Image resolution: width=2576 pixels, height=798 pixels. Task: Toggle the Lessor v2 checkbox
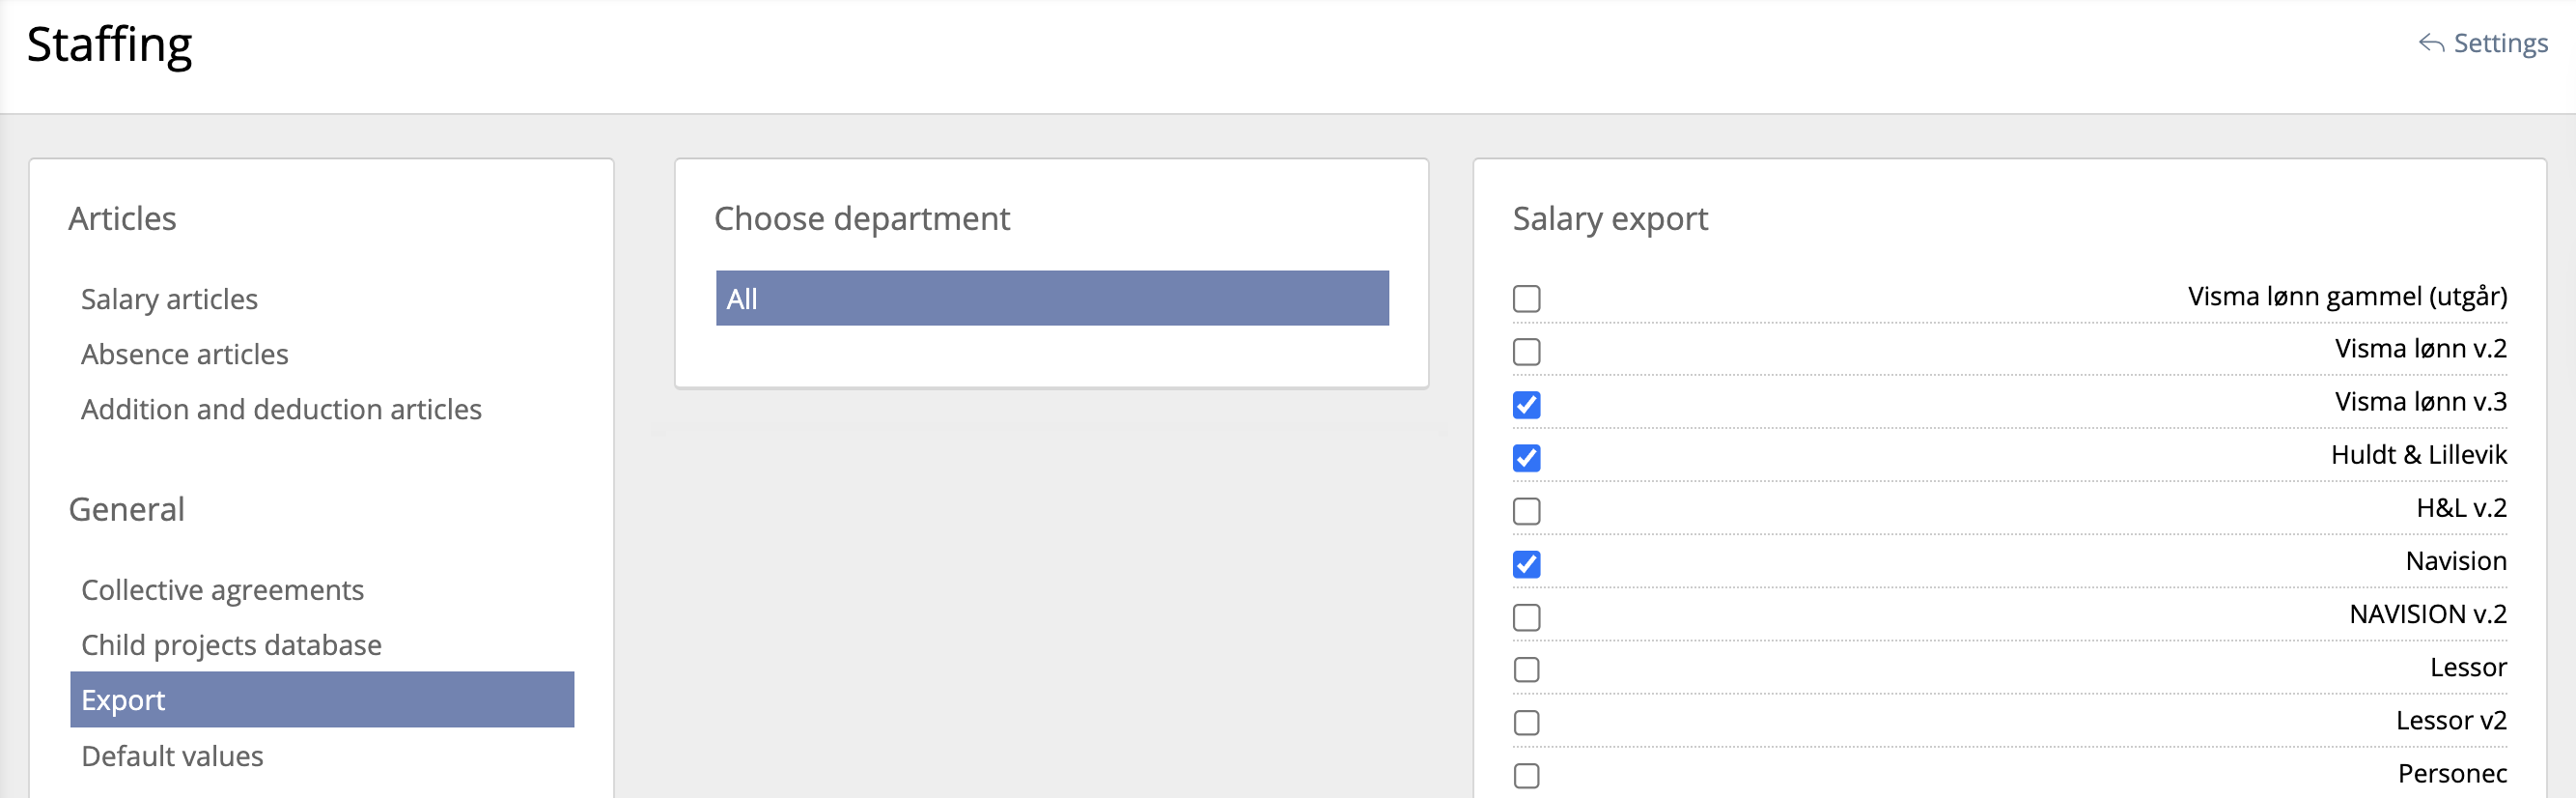pos(1526,723)
